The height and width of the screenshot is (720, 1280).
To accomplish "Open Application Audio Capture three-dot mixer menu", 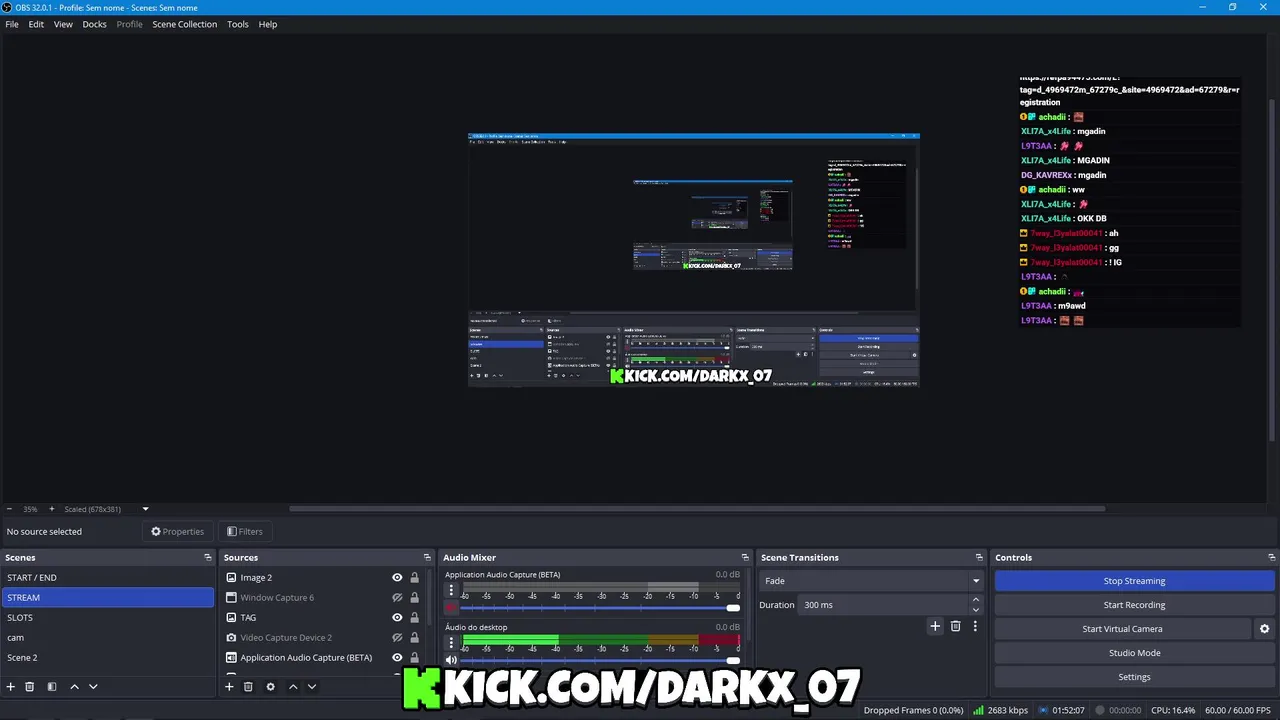I will tap(451, 590).
